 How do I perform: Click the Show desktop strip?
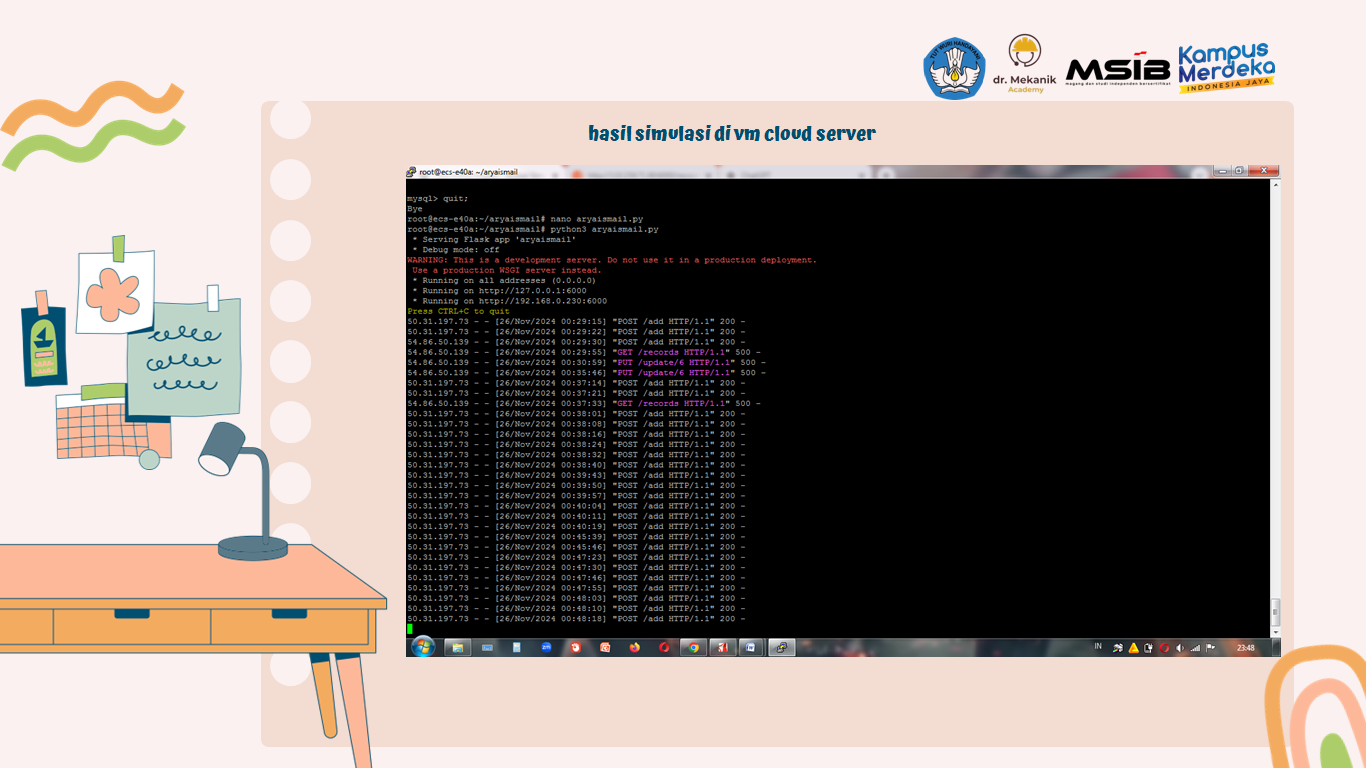[1277, 648]
